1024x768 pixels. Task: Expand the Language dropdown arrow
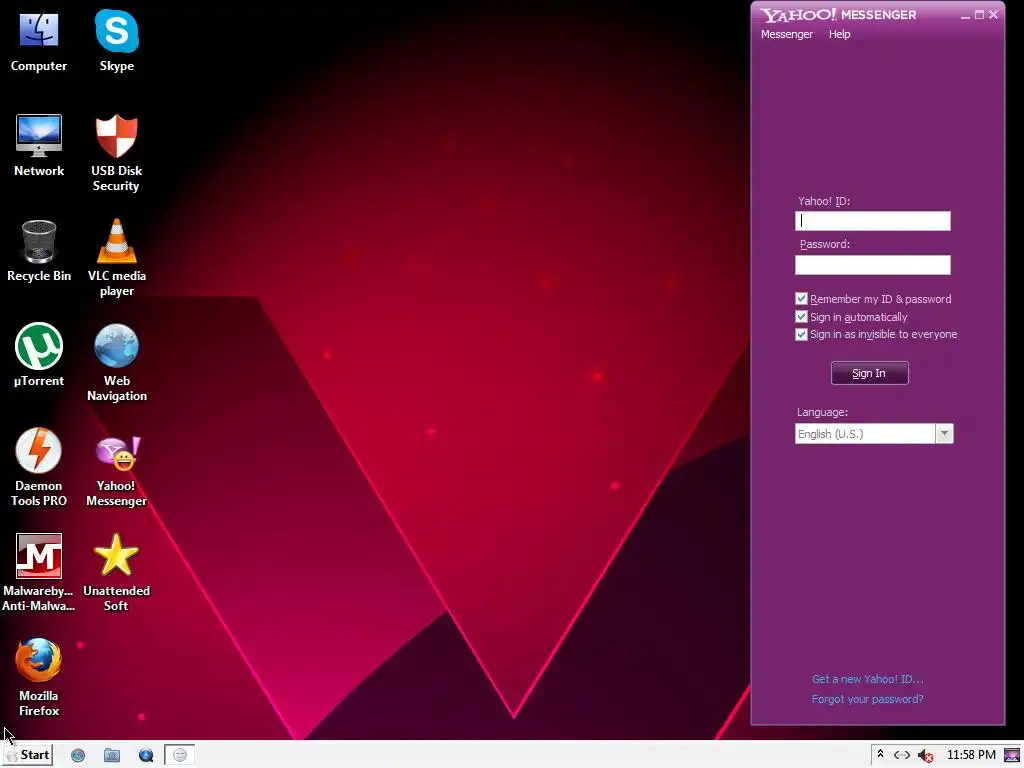(x=944, y=434)
